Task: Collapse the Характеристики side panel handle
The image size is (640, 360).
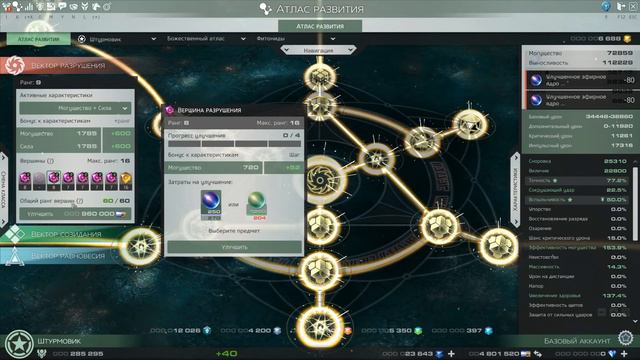Action: tap(515, 190)
